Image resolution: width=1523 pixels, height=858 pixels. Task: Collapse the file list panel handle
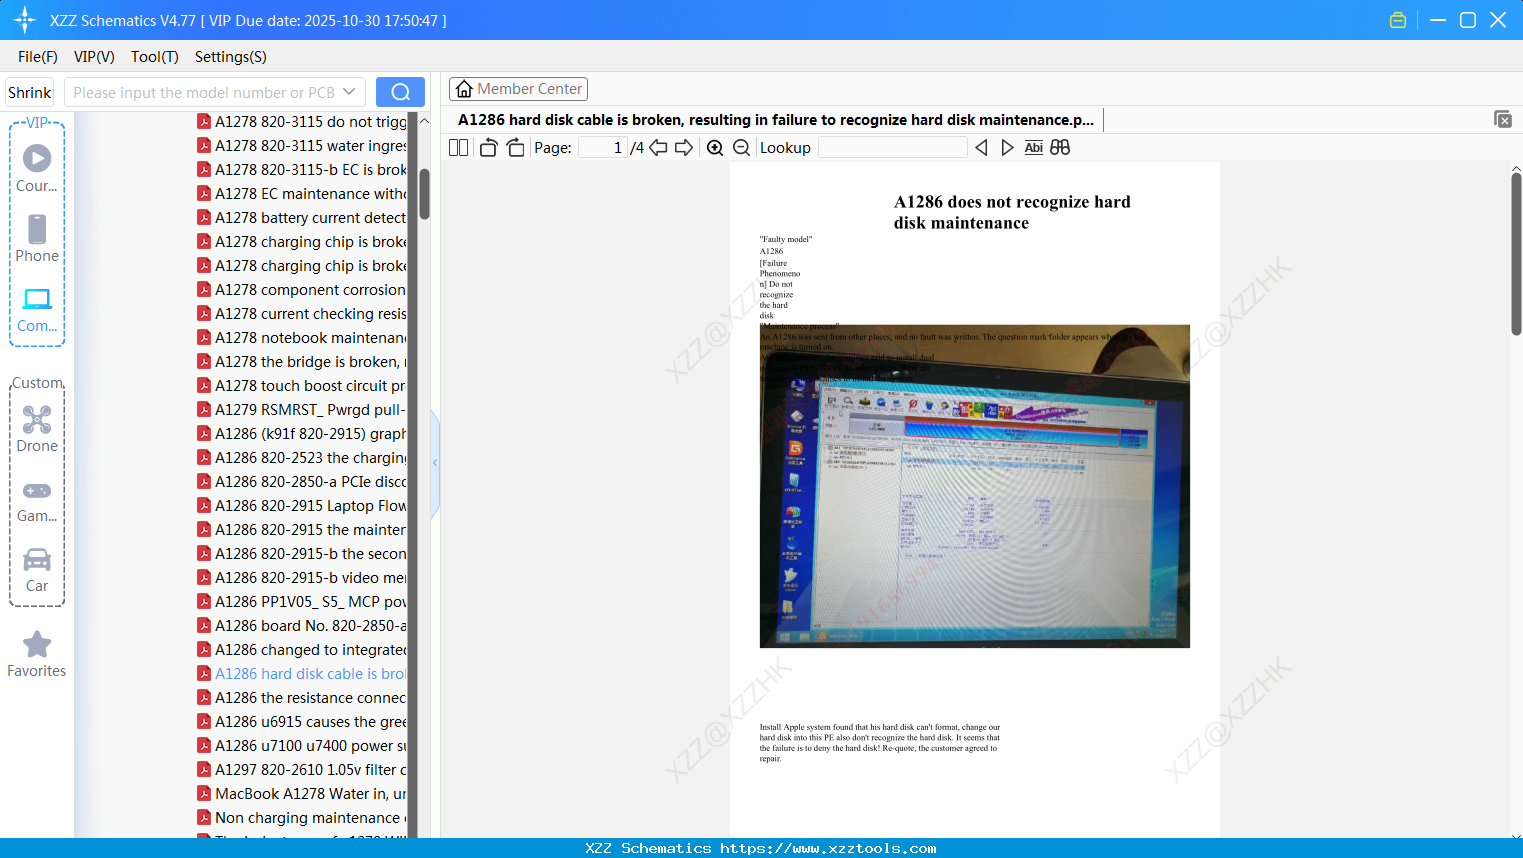(x=435, y=463)
